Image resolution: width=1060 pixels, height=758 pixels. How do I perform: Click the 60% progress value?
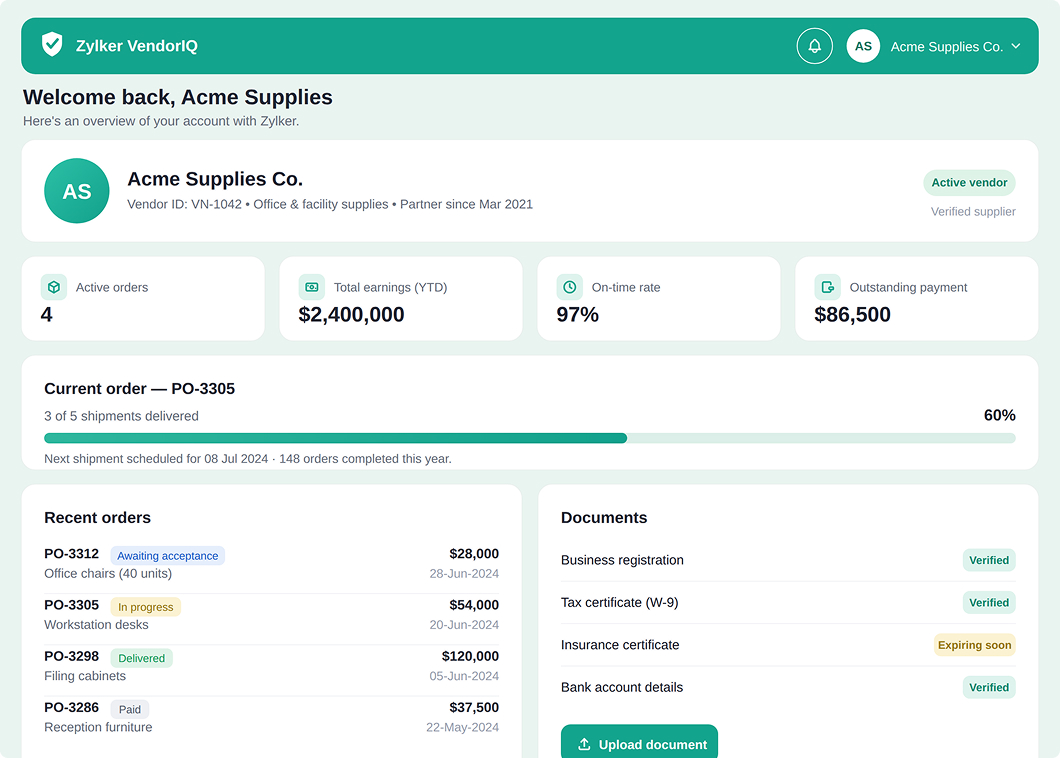point(1000,415)
